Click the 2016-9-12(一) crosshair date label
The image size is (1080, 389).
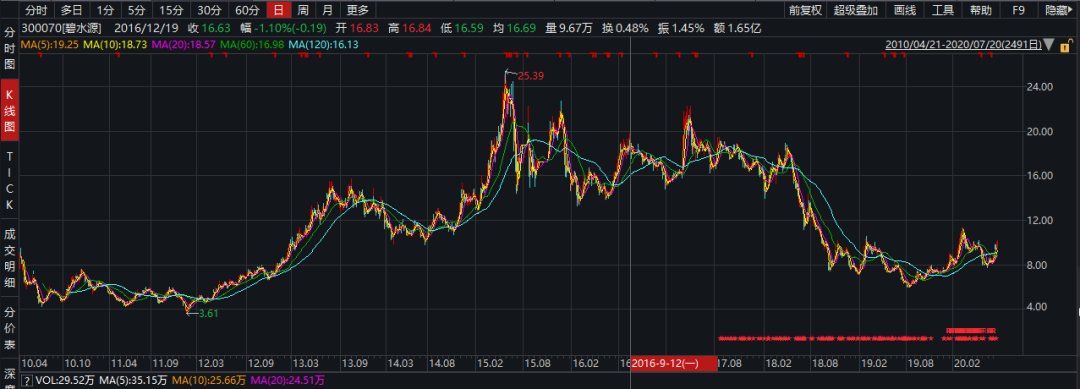tap(674, 364)
